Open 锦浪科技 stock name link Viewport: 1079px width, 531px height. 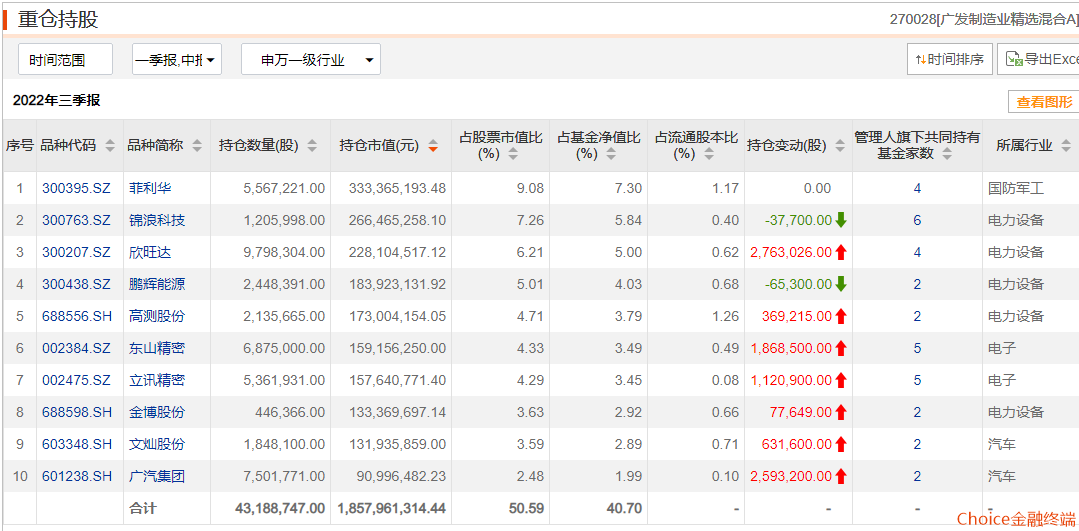157,220
